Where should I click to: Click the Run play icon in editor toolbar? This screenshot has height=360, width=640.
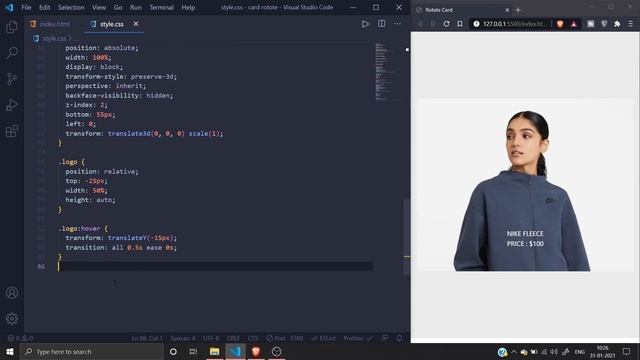point(365,24)
